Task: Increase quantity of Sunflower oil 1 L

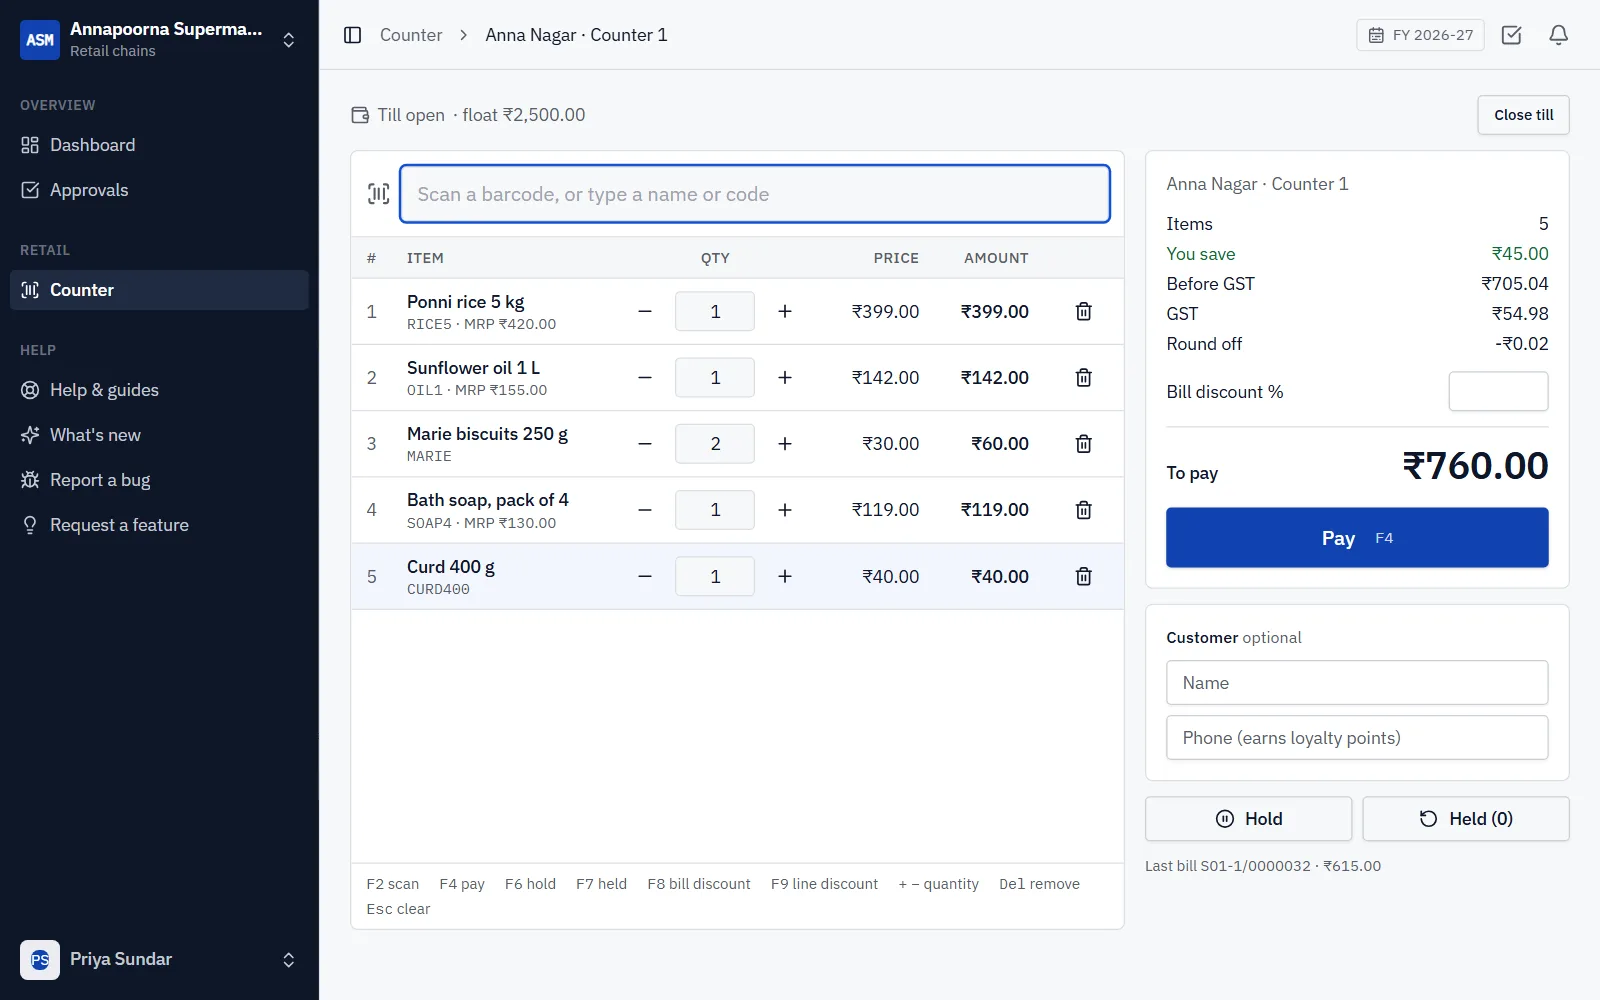Action: tap(785, 378)
